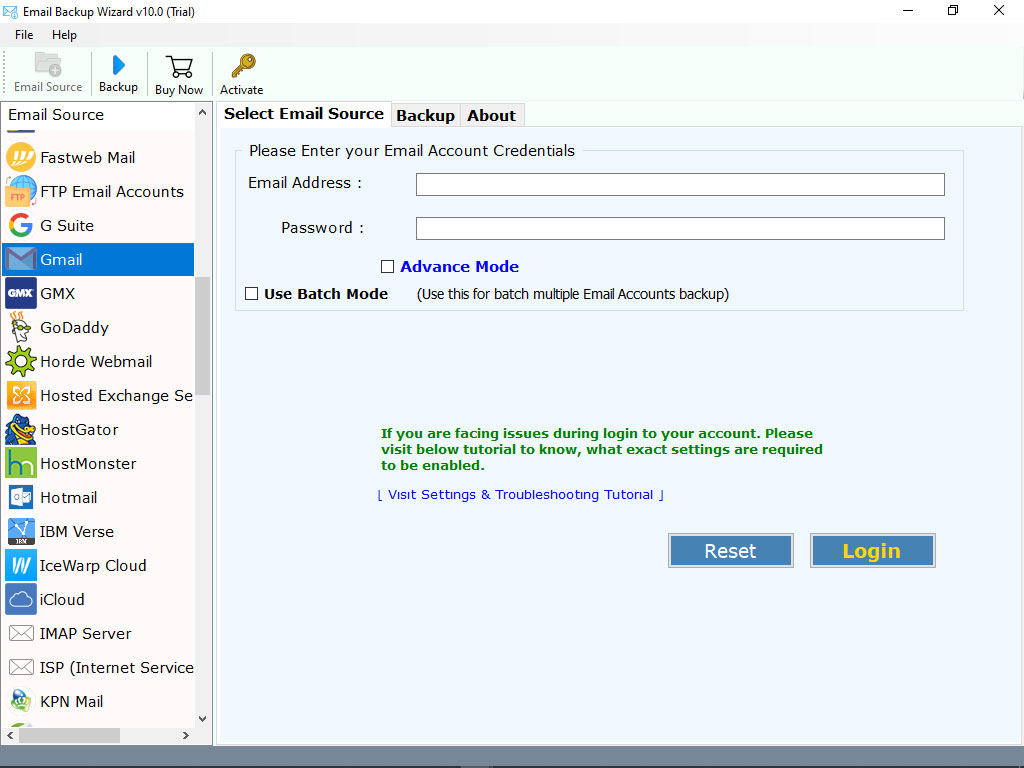Select the G Suite Google icon

click(21, 225)
